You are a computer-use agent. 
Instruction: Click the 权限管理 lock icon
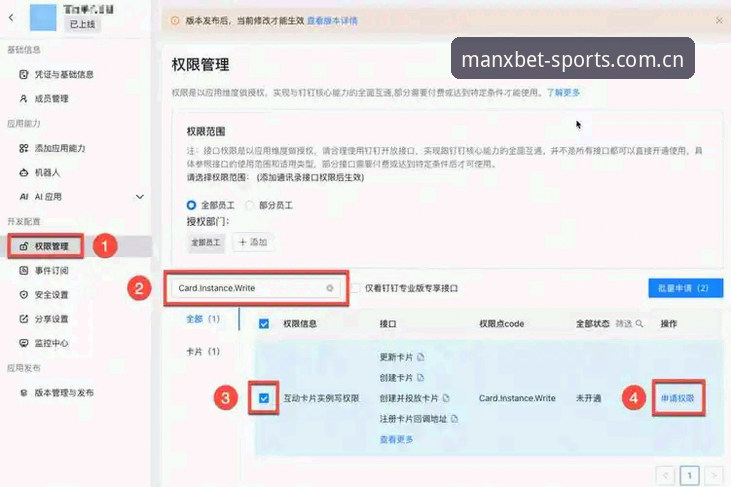click(24, 246)
